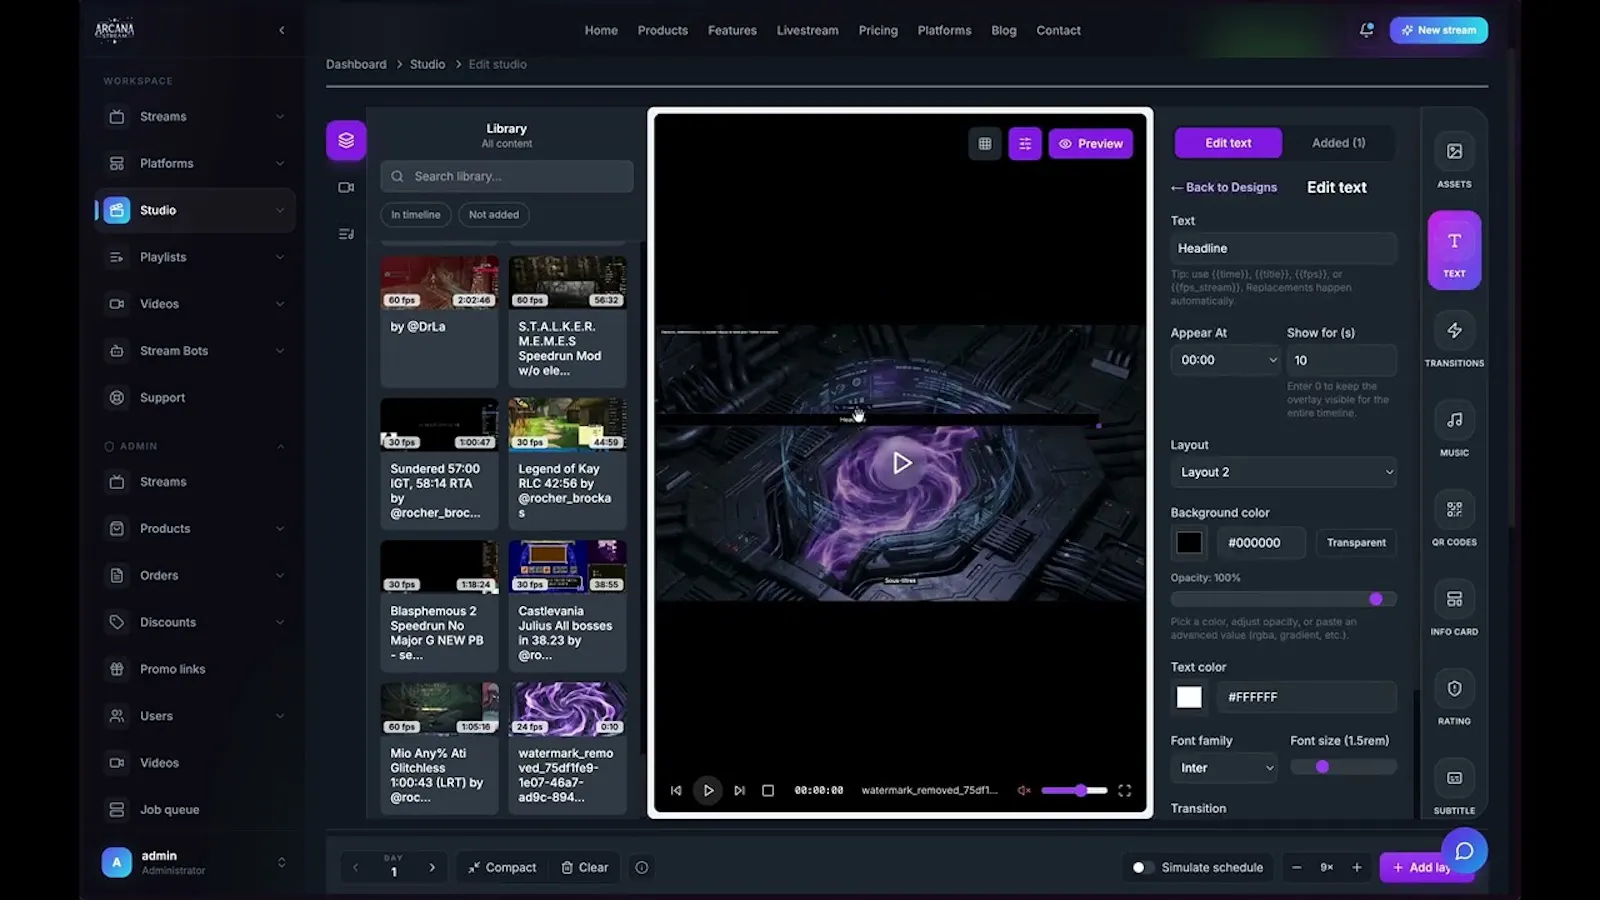The image size is (1600, 900).
Task: Open notifications bell
Action: tap(1366, 30)
